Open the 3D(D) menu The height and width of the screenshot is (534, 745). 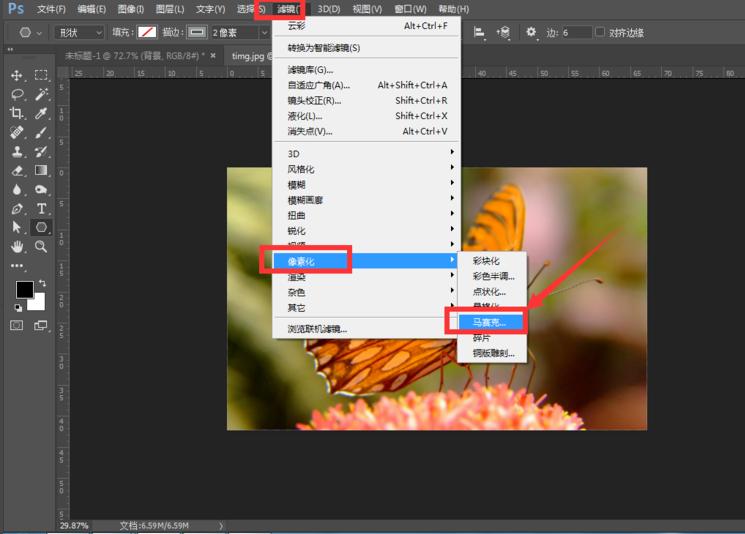[329, 9]
